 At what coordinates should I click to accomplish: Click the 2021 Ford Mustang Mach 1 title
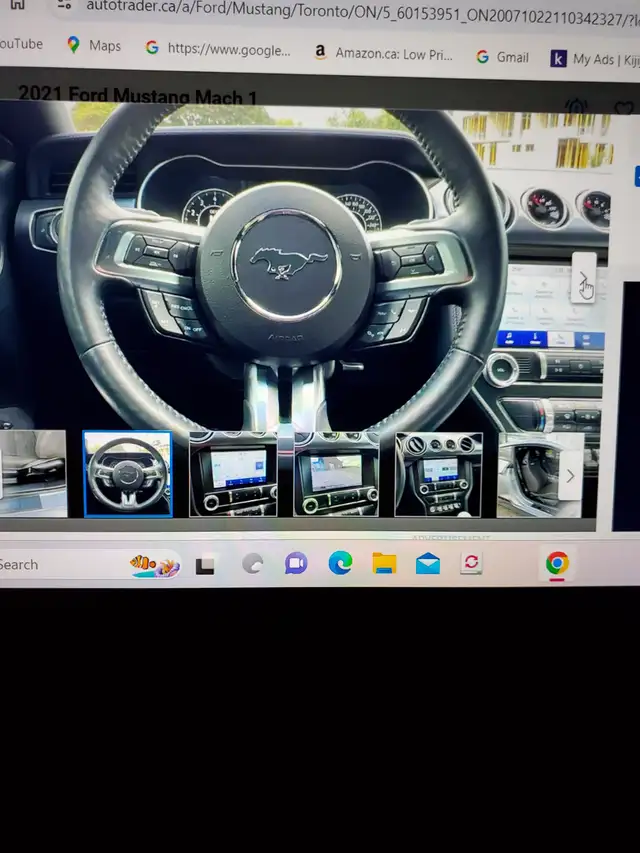(x=137, y=95)
